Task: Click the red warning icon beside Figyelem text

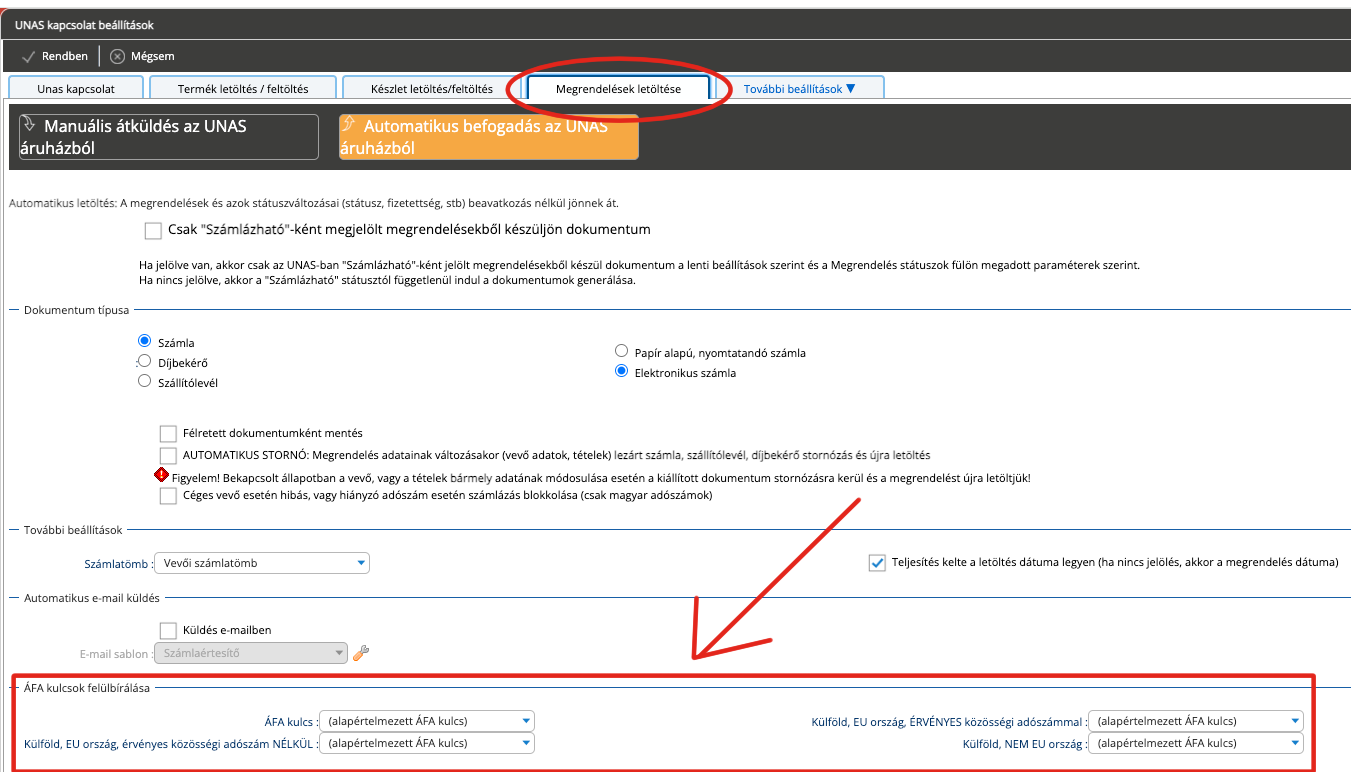Action: click(x=162, y=475)
